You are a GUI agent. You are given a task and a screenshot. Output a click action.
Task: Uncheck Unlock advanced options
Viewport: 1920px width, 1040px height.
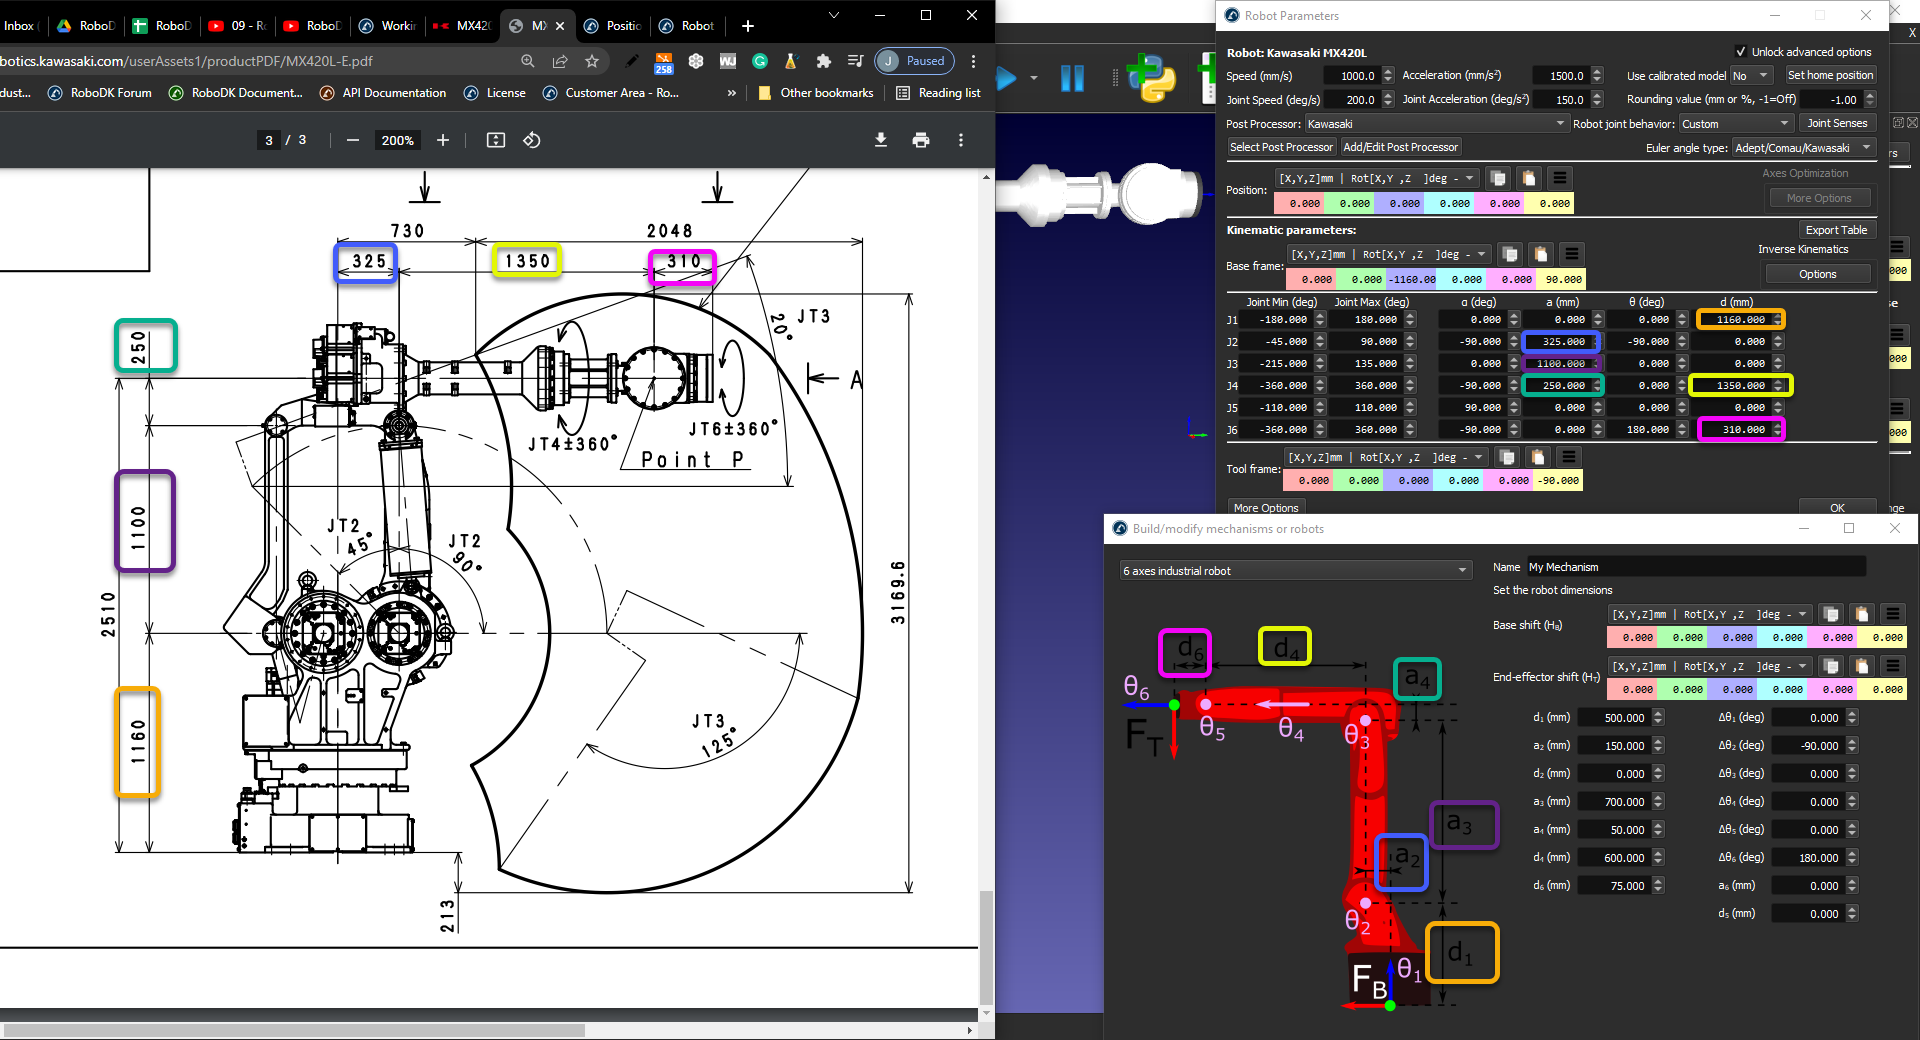click(1741, 52)
